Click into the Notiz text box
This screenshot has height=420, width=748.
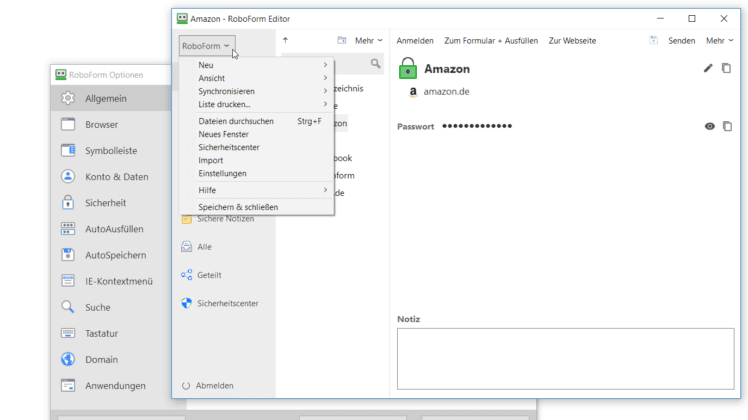pos(565,358)
